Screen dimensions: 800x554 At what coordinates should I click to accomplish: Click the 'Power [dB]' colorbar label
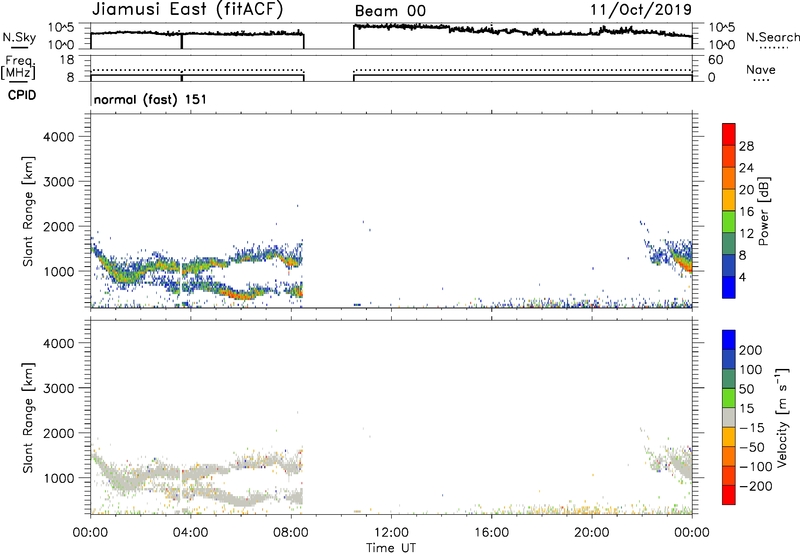[763, 211]
